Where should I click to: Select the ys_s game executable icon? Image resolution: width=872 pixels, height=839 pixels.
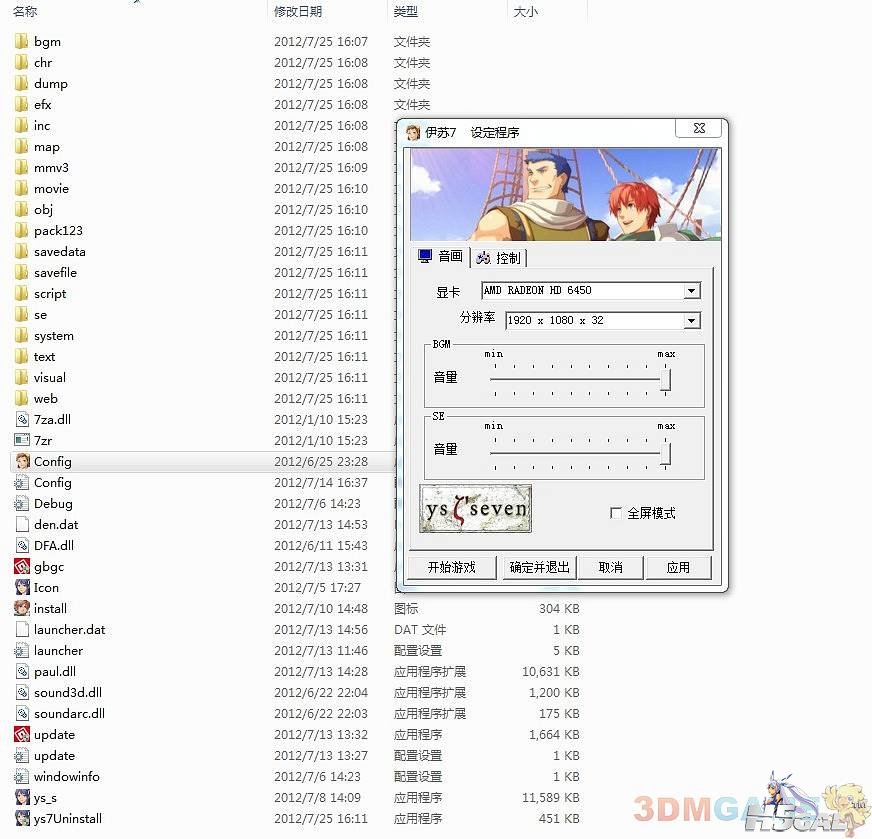pyautogui.click(x=22, y=798)
